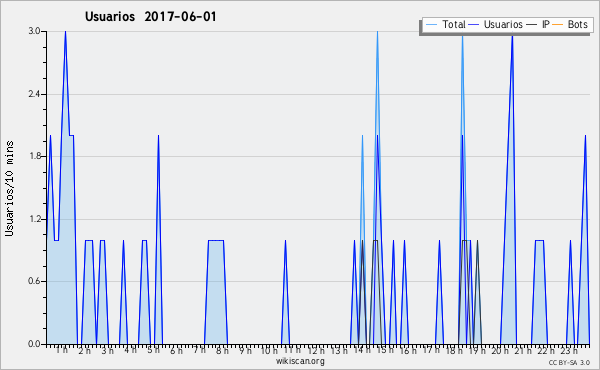
Task: Click the Bots legend entry
Action: coord(570,24)
